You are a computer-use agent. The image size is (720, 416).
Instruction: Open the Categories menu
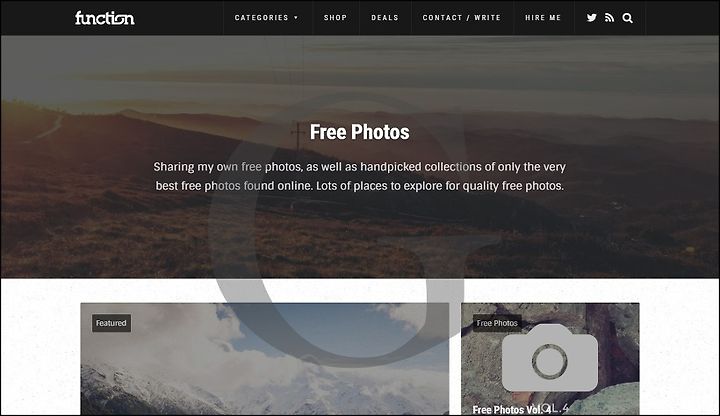point(262,18)
